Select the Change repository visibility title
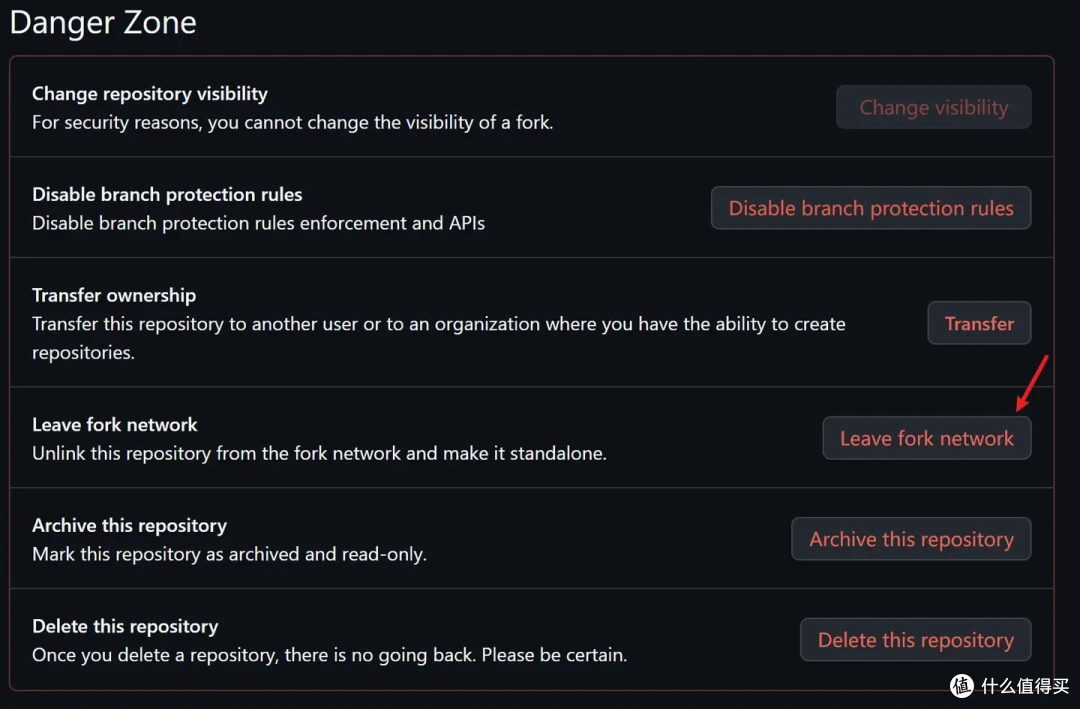The height and width of the screenshot is (709, 1080). click(x=149, y=93)
